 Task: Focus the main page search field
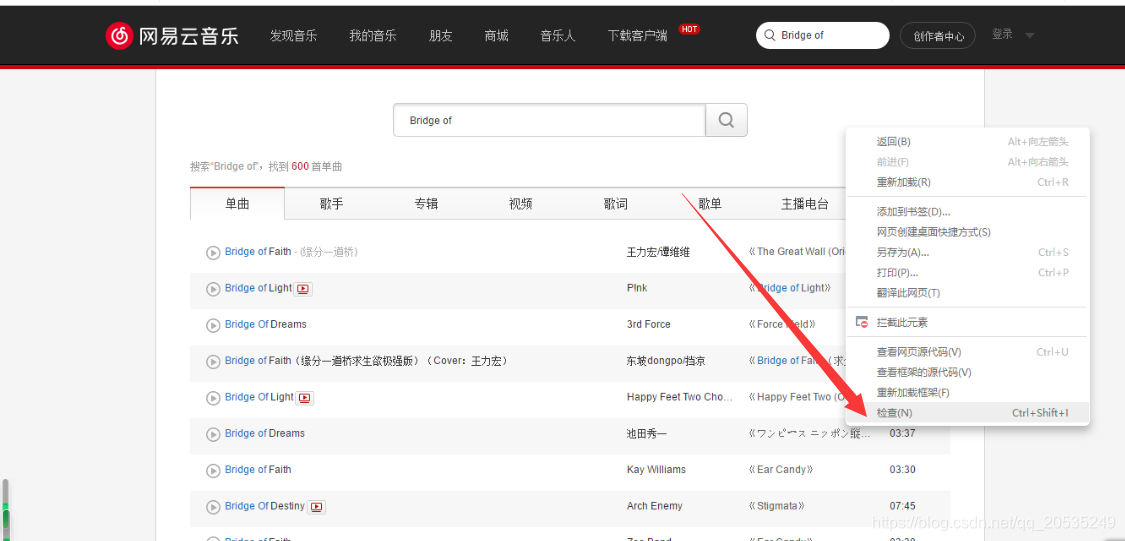(x=550, y=121)
